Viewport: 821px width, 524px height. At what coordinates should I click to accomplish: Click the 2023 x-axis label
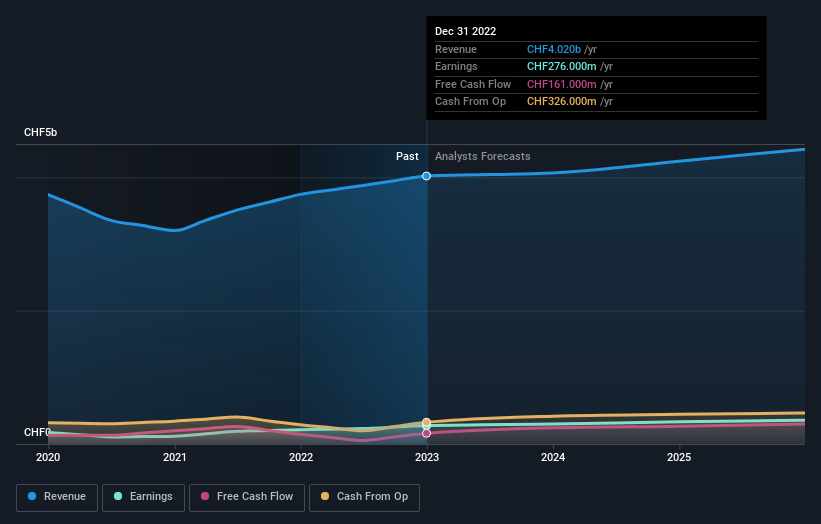point(427,458)
